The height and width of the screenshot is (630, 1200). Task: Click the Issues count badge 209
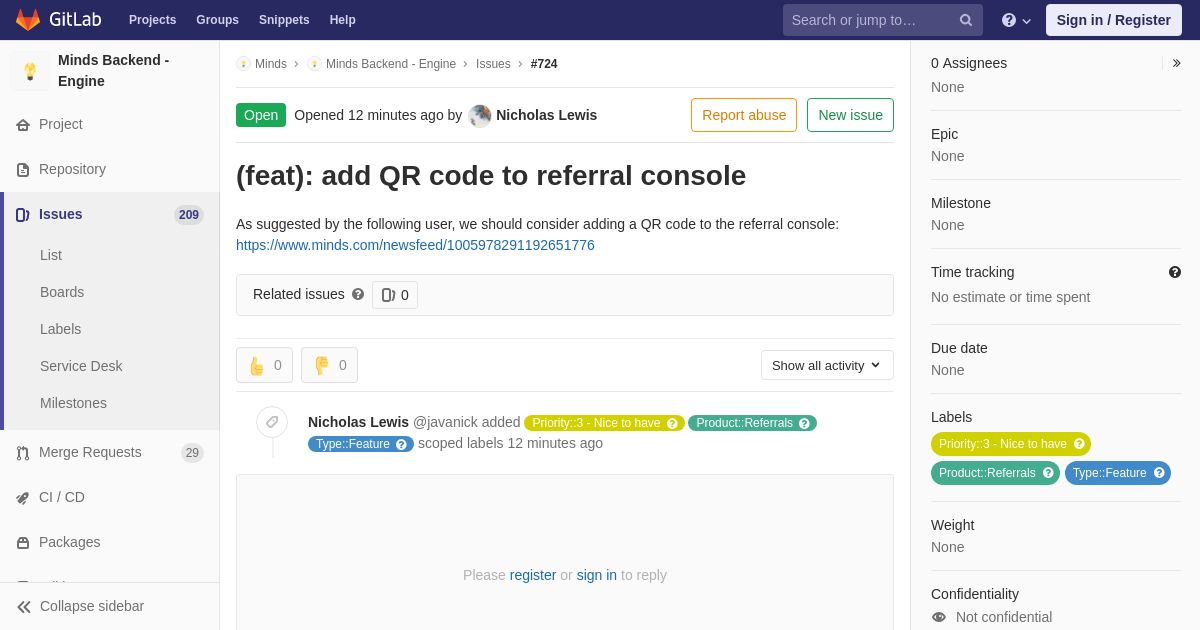189,215
